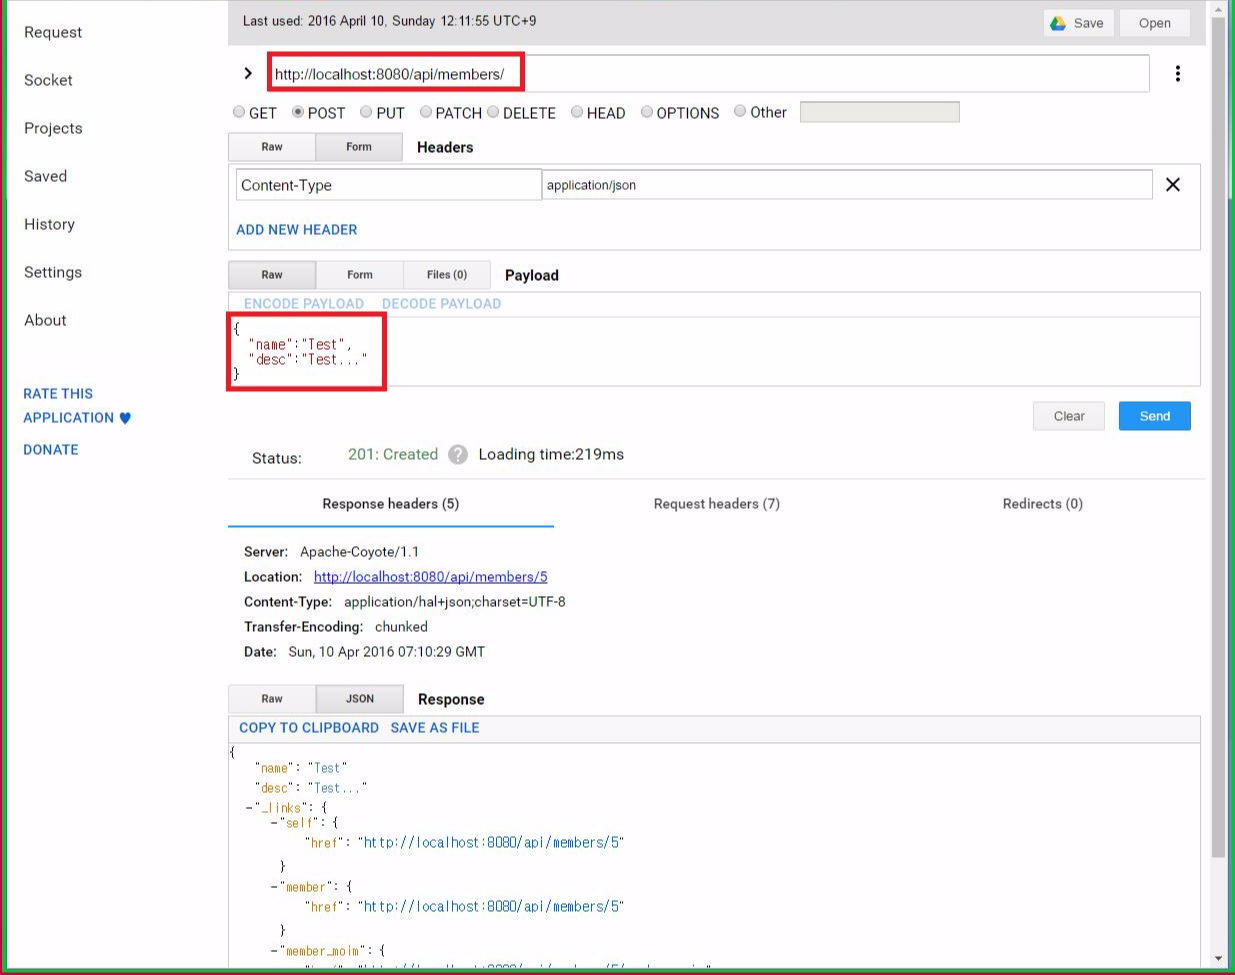Click the DONATE link

tap(51, 449)
